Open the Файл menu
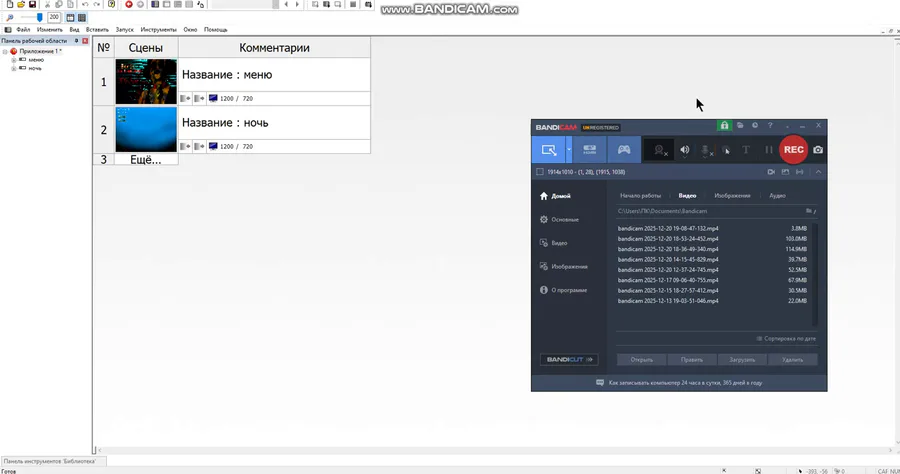The image size is (900, 474). (23, 29)
